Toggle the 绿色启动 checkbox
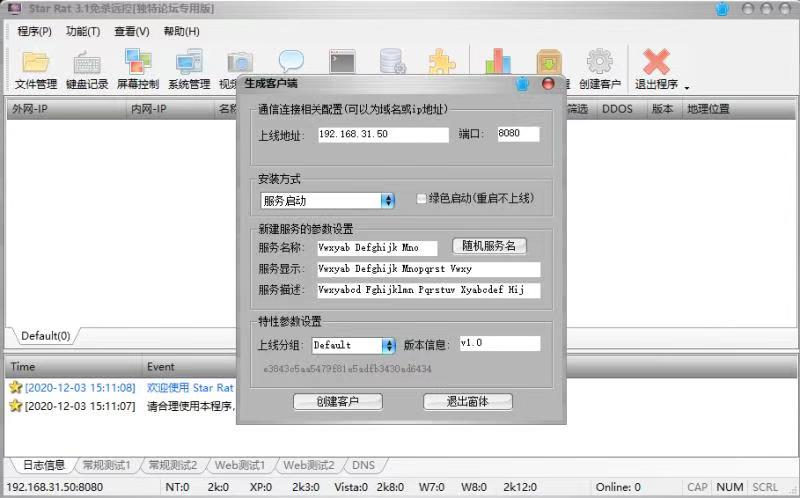The width and height of the screenshot is (800, 498). coord(421,198)
